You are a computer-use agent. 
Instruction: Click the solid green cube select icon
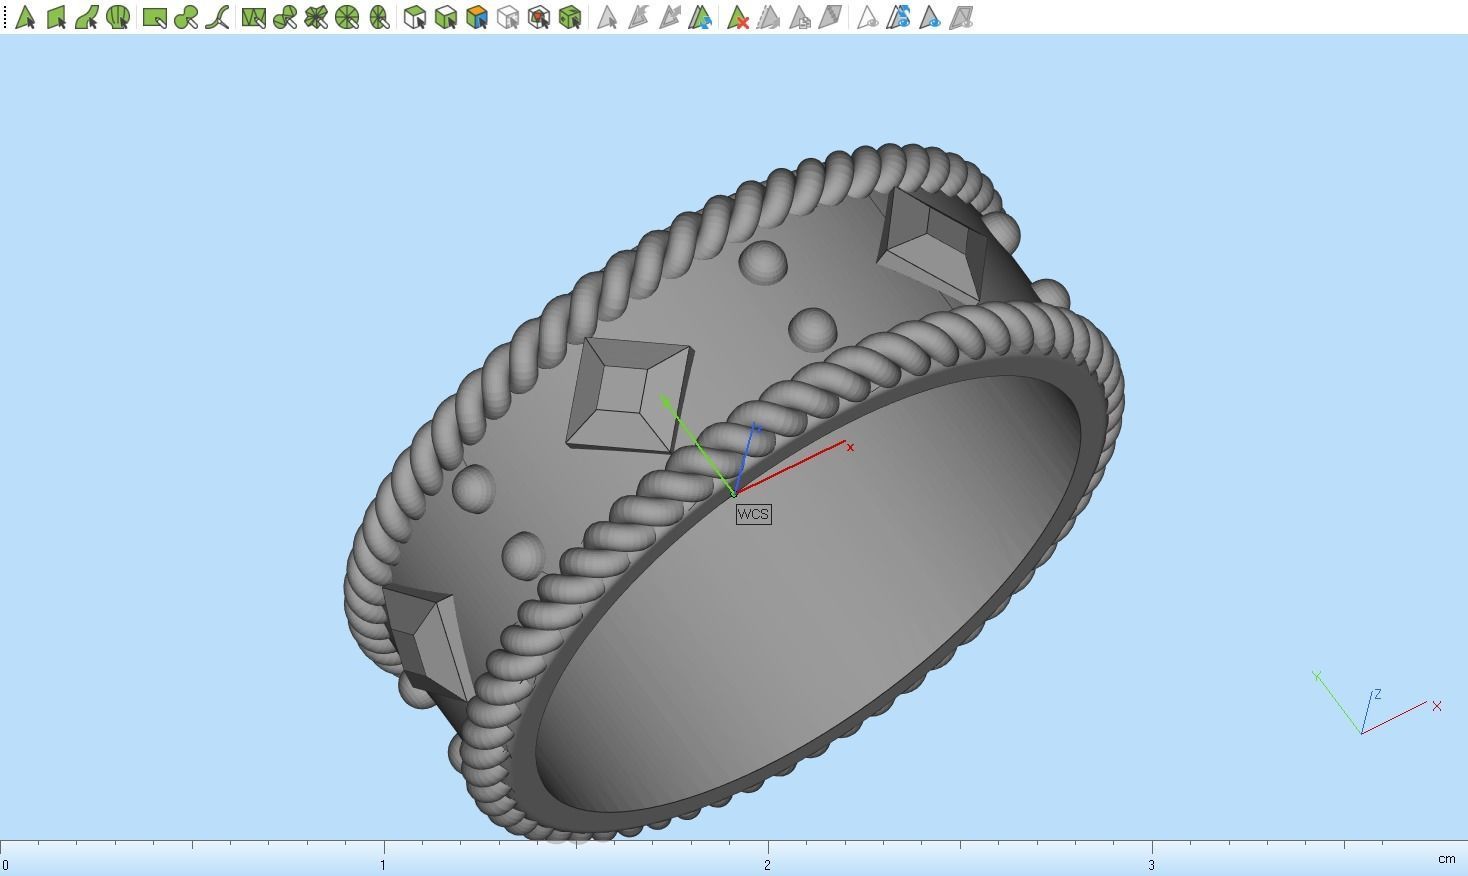pyautogui.click(x=570, y=17)
